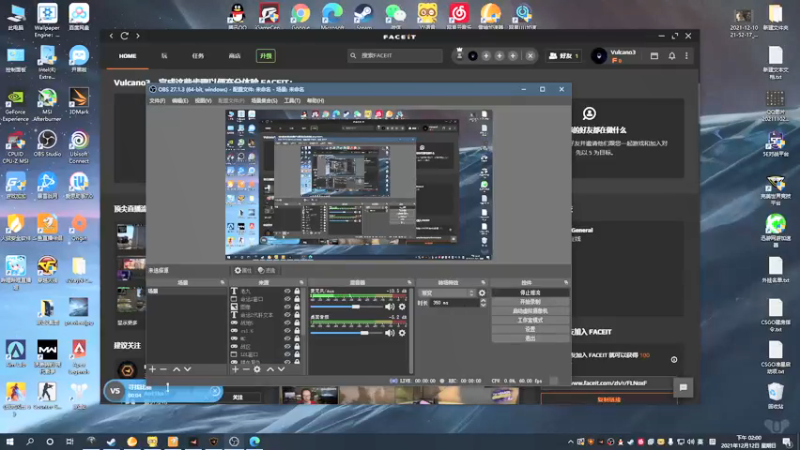Go back in FACEIT client
Image resolution: width=800 pixels, height=450 pixels.
111,36
